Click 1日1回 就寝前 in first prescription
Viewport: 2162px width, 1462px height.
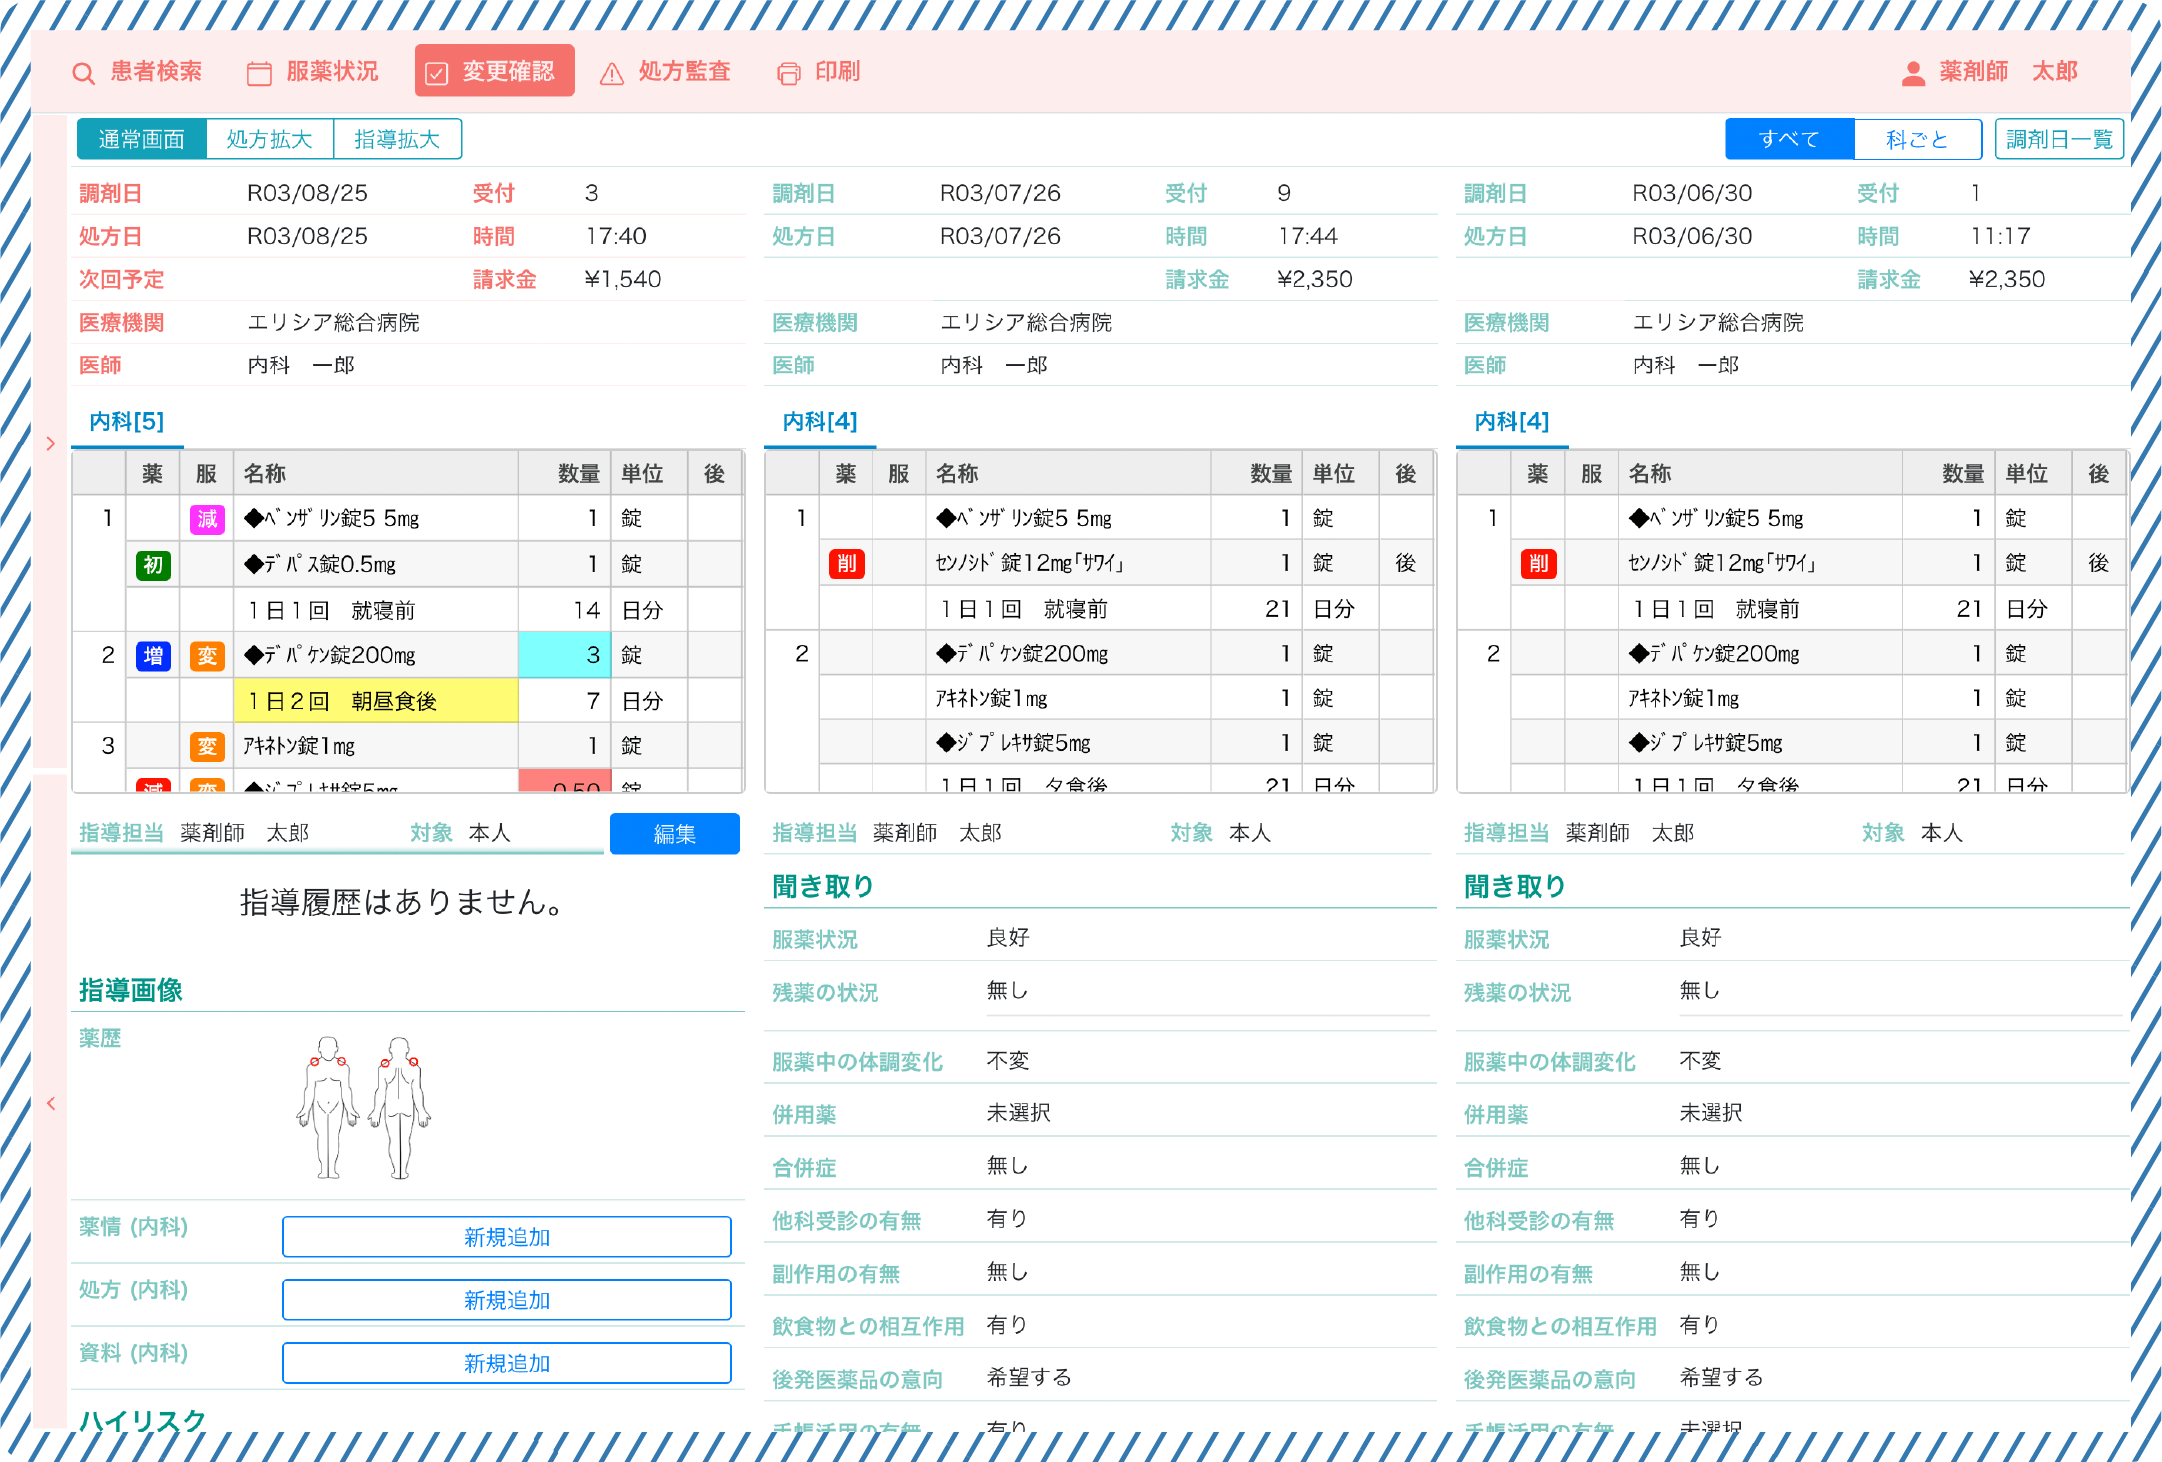(x=331, y=611)
